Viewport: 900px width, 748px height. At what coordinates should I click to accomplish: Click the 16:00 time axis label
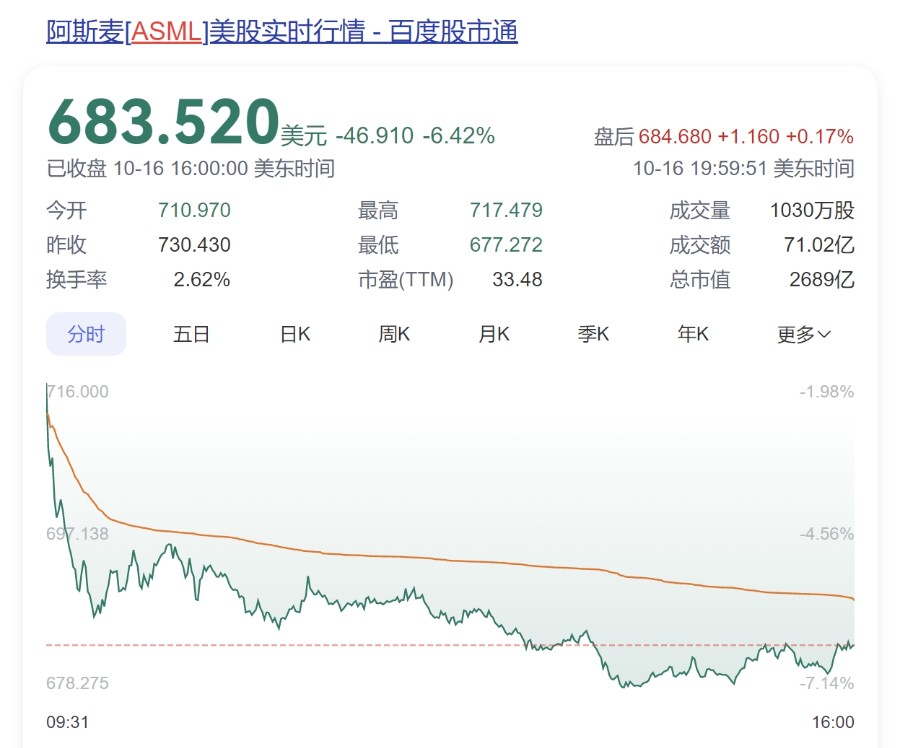[x=833, y=722]
